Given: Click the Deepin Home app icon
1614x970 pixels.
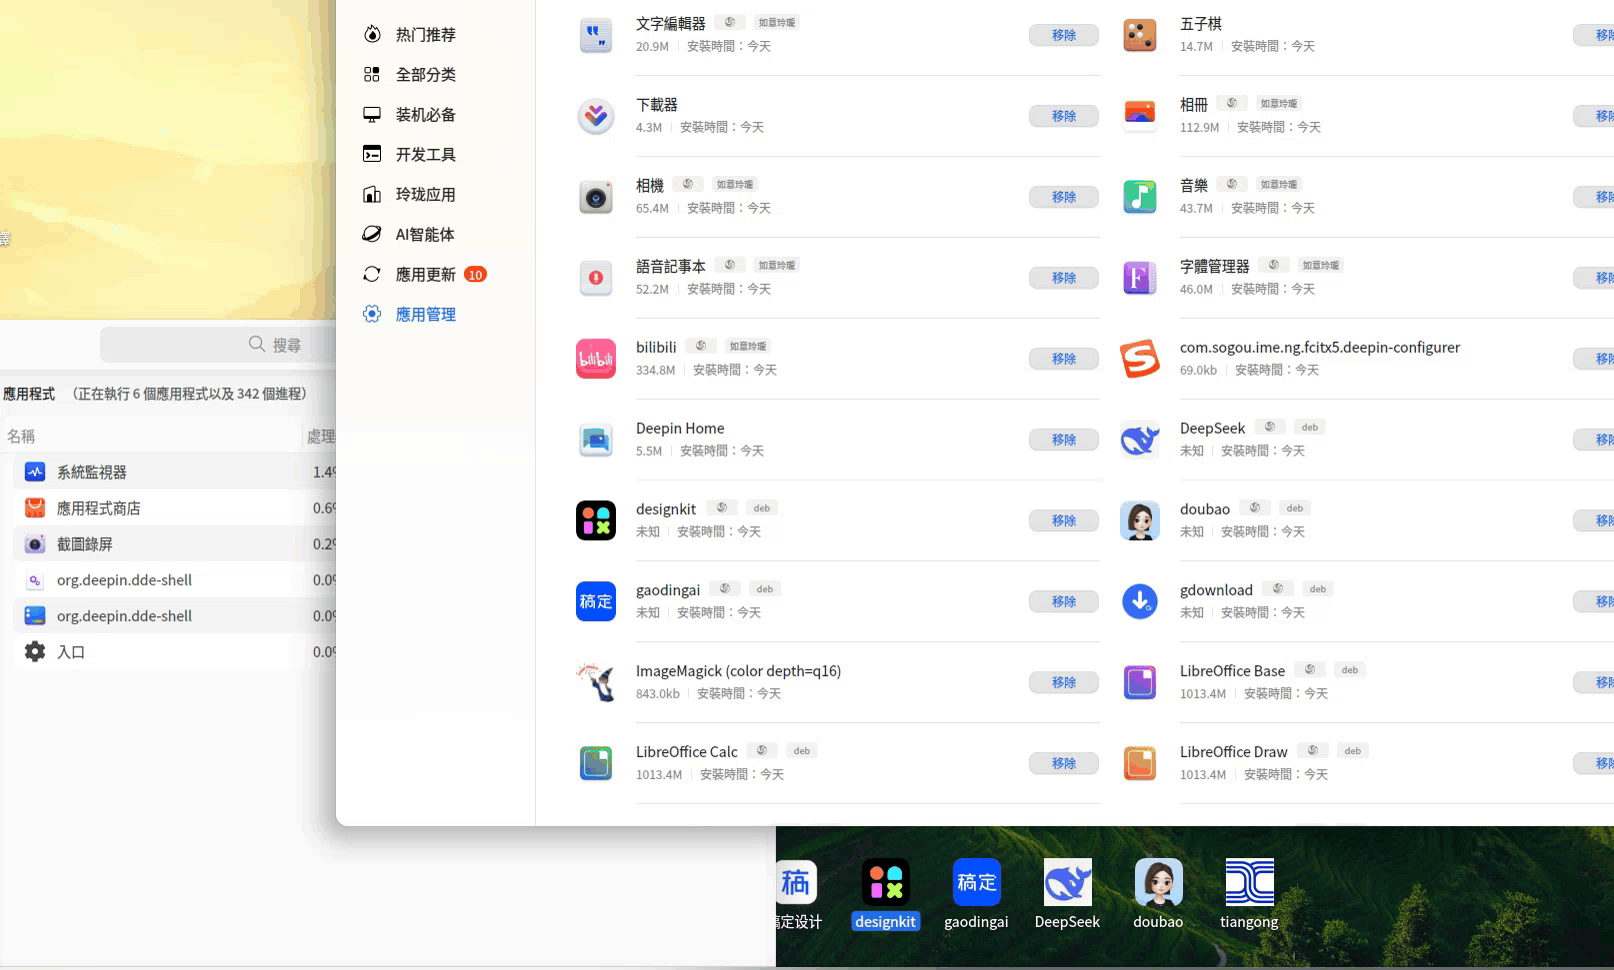Looking at the screenshot, I should coord(596,440).
